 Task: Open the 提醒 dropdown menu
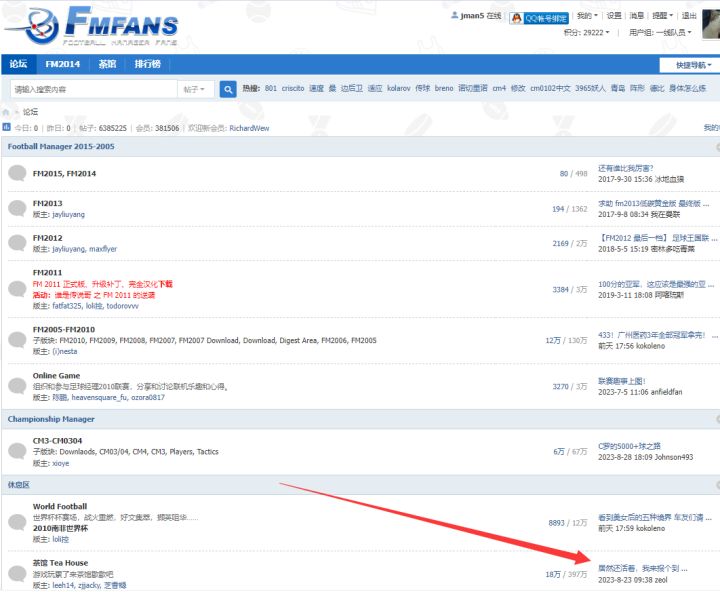coord(662,16)
